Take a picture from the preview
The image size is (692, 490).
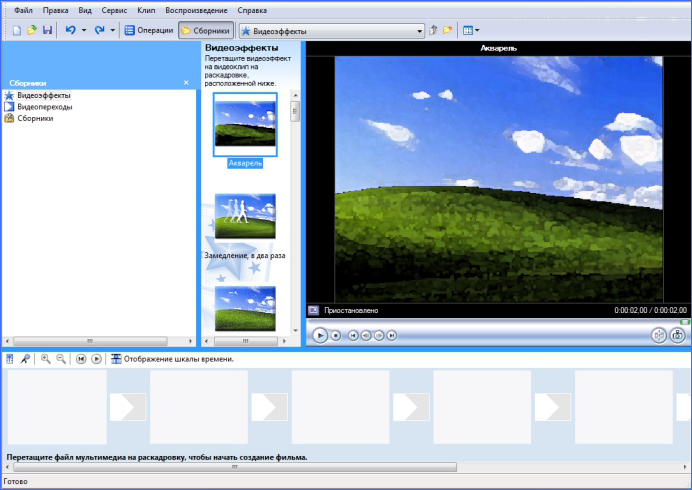coord(678,336)
